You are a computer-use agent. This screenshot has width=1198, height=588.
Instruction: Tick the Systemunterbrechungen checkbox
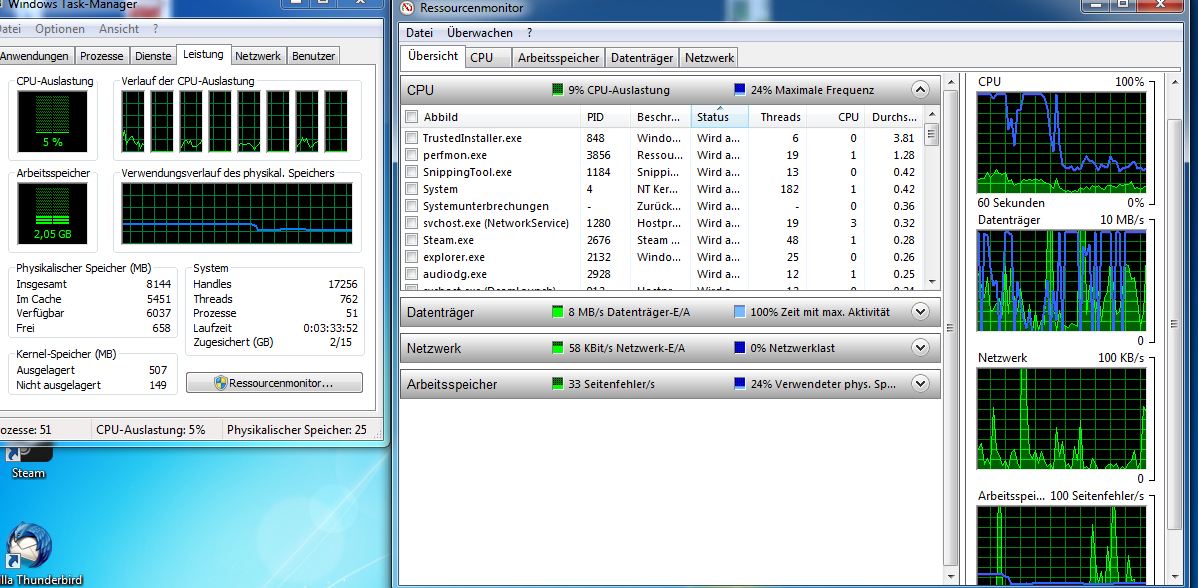[x=411, y=206]
